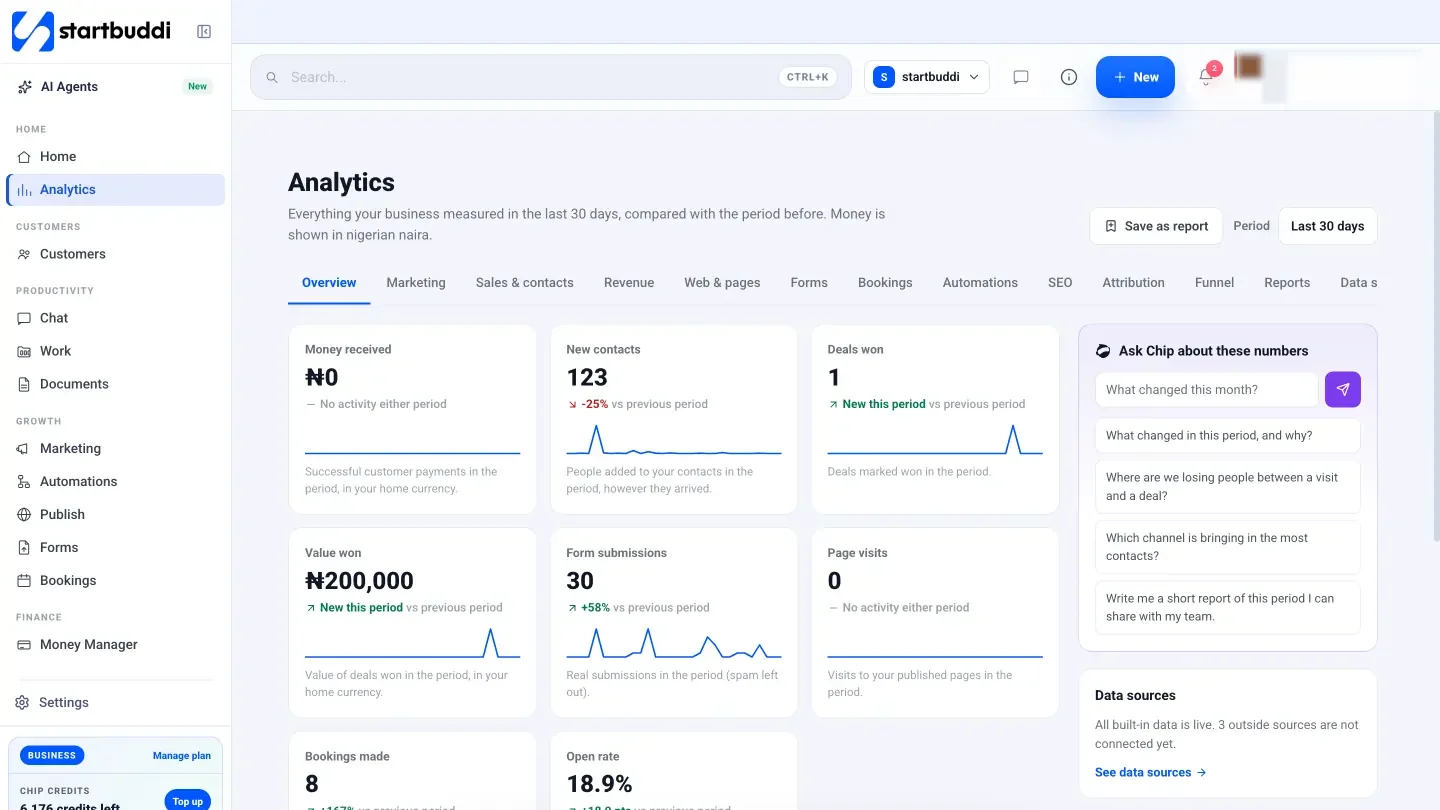Switch to the Sales & contacts tab

coord(525,283)
